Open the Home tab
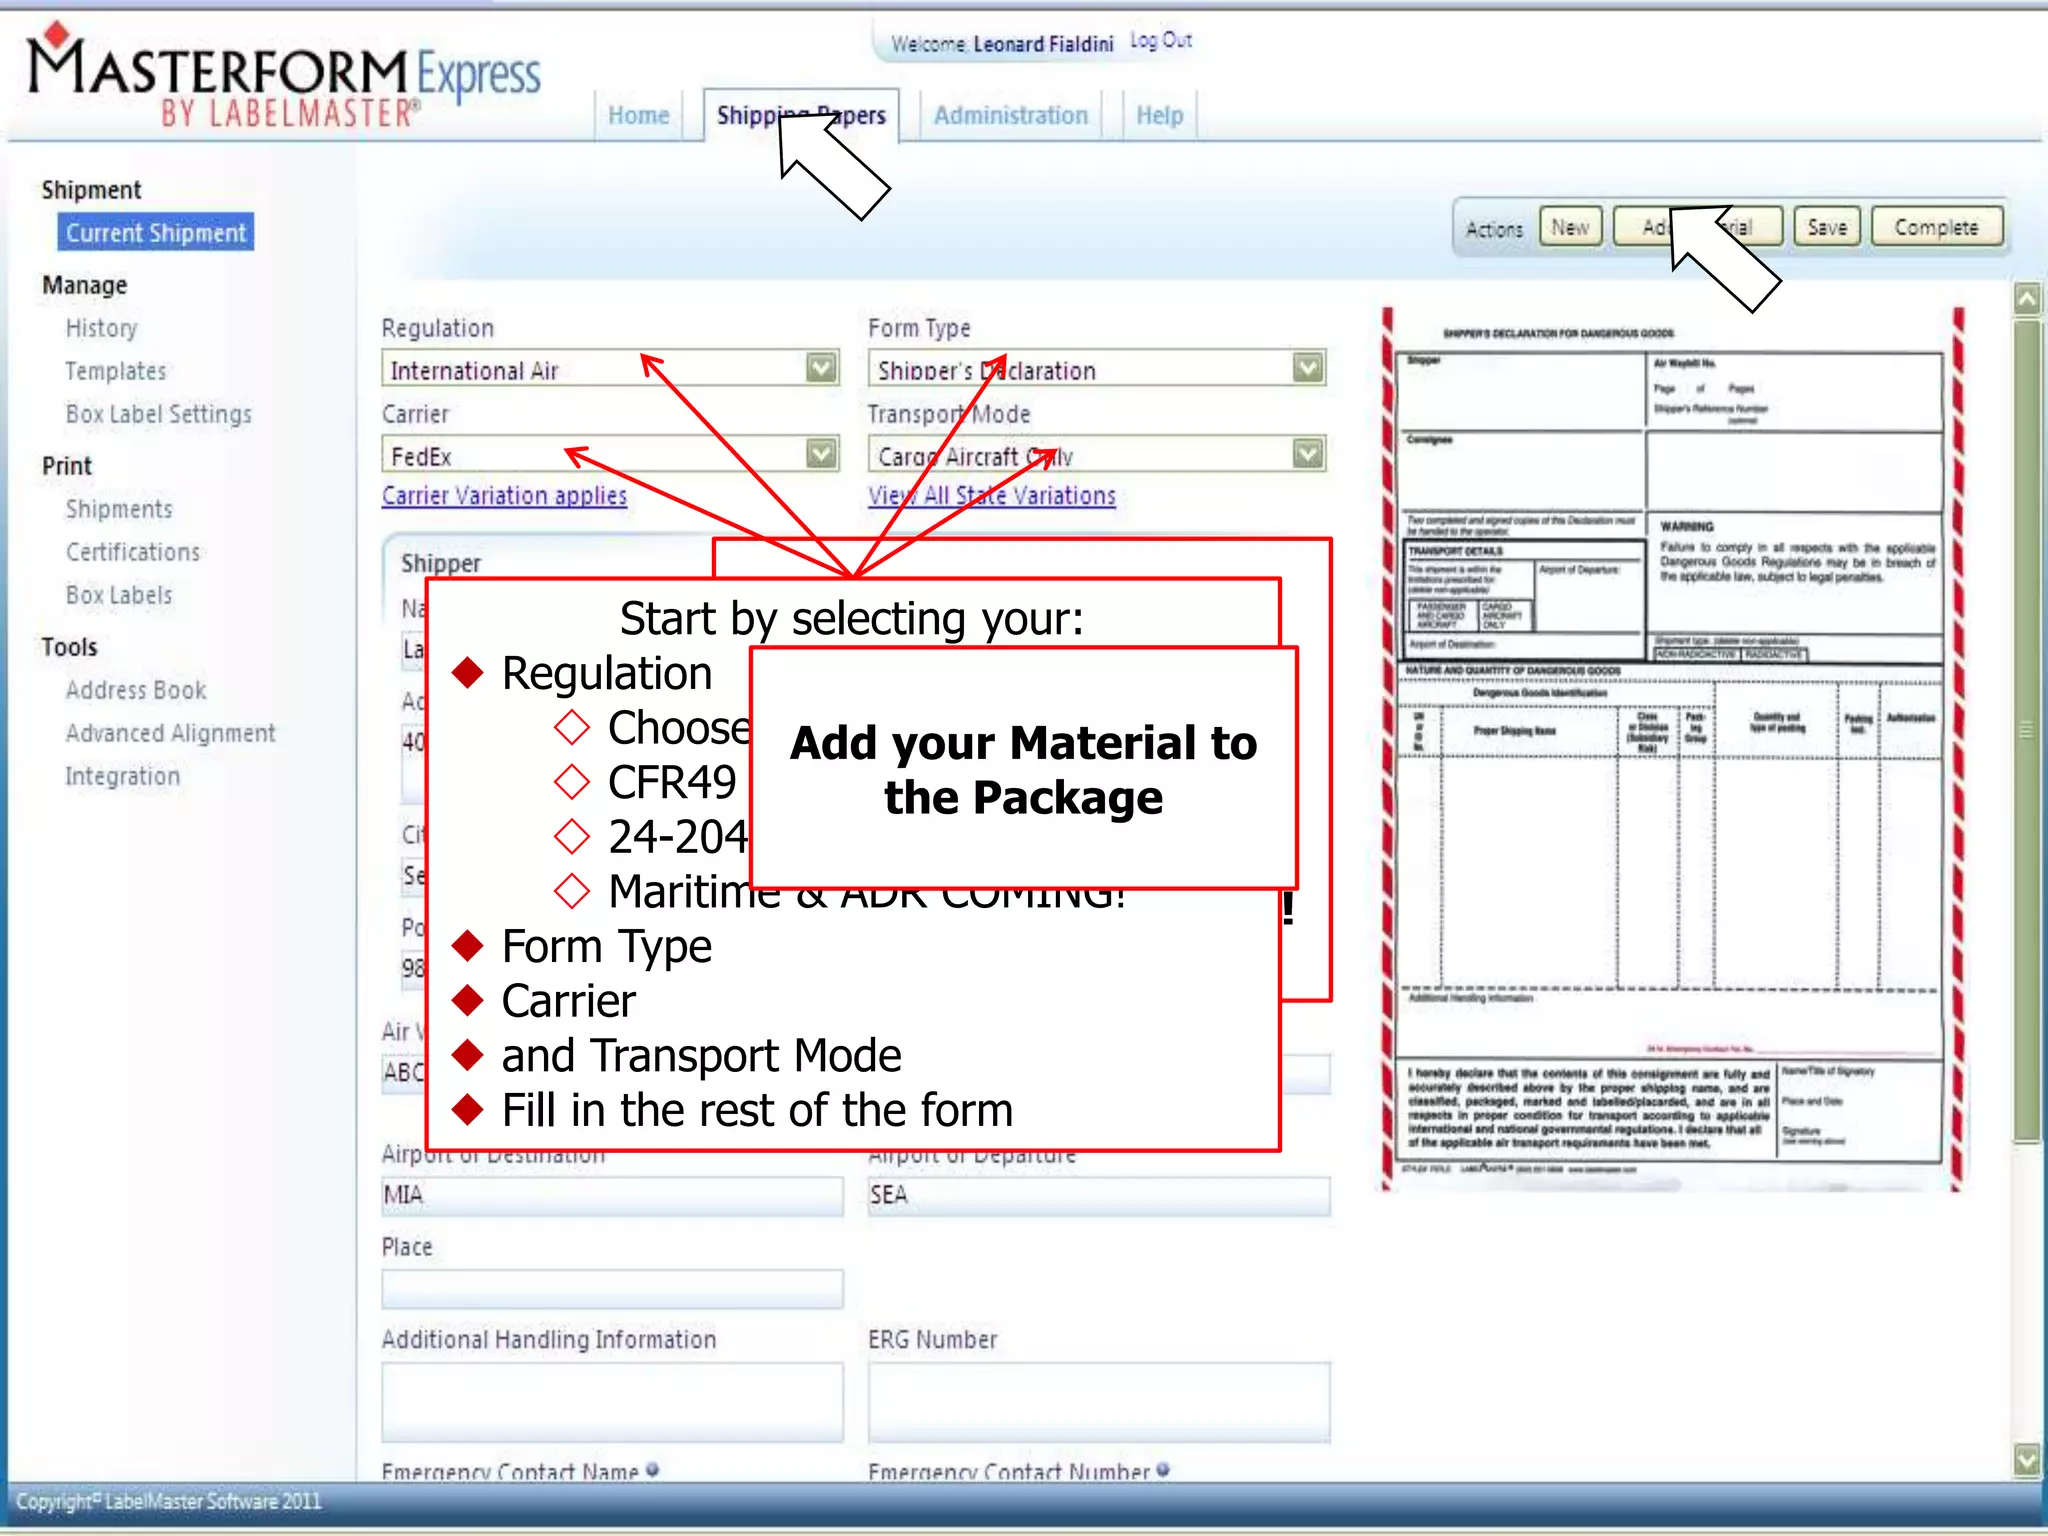2048x1536 pixels. pyautogui.click(x=638, y=116)
